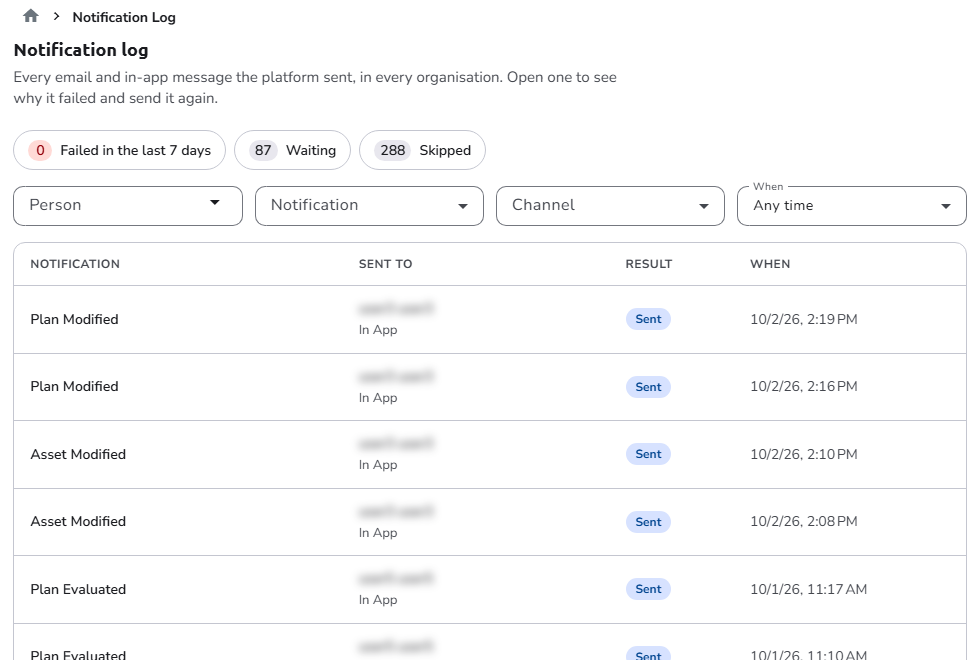
Task: Click In App label in 2:08 PM row
Action: 378,533
